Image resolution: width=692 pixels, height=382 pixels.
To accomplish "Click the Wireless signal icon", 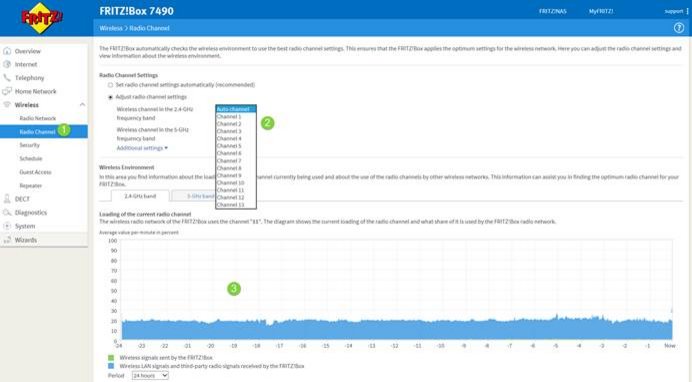I will pyautogui.click(x=7, y=105).
